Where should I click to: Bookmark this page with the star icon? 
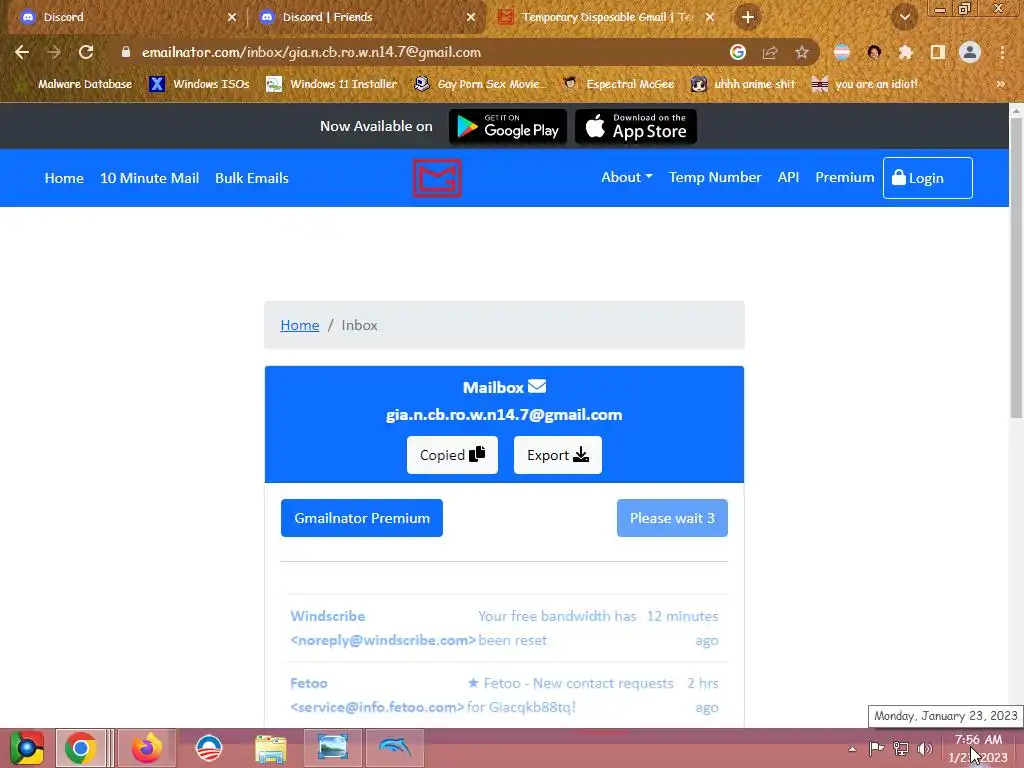tap(802, 52)
